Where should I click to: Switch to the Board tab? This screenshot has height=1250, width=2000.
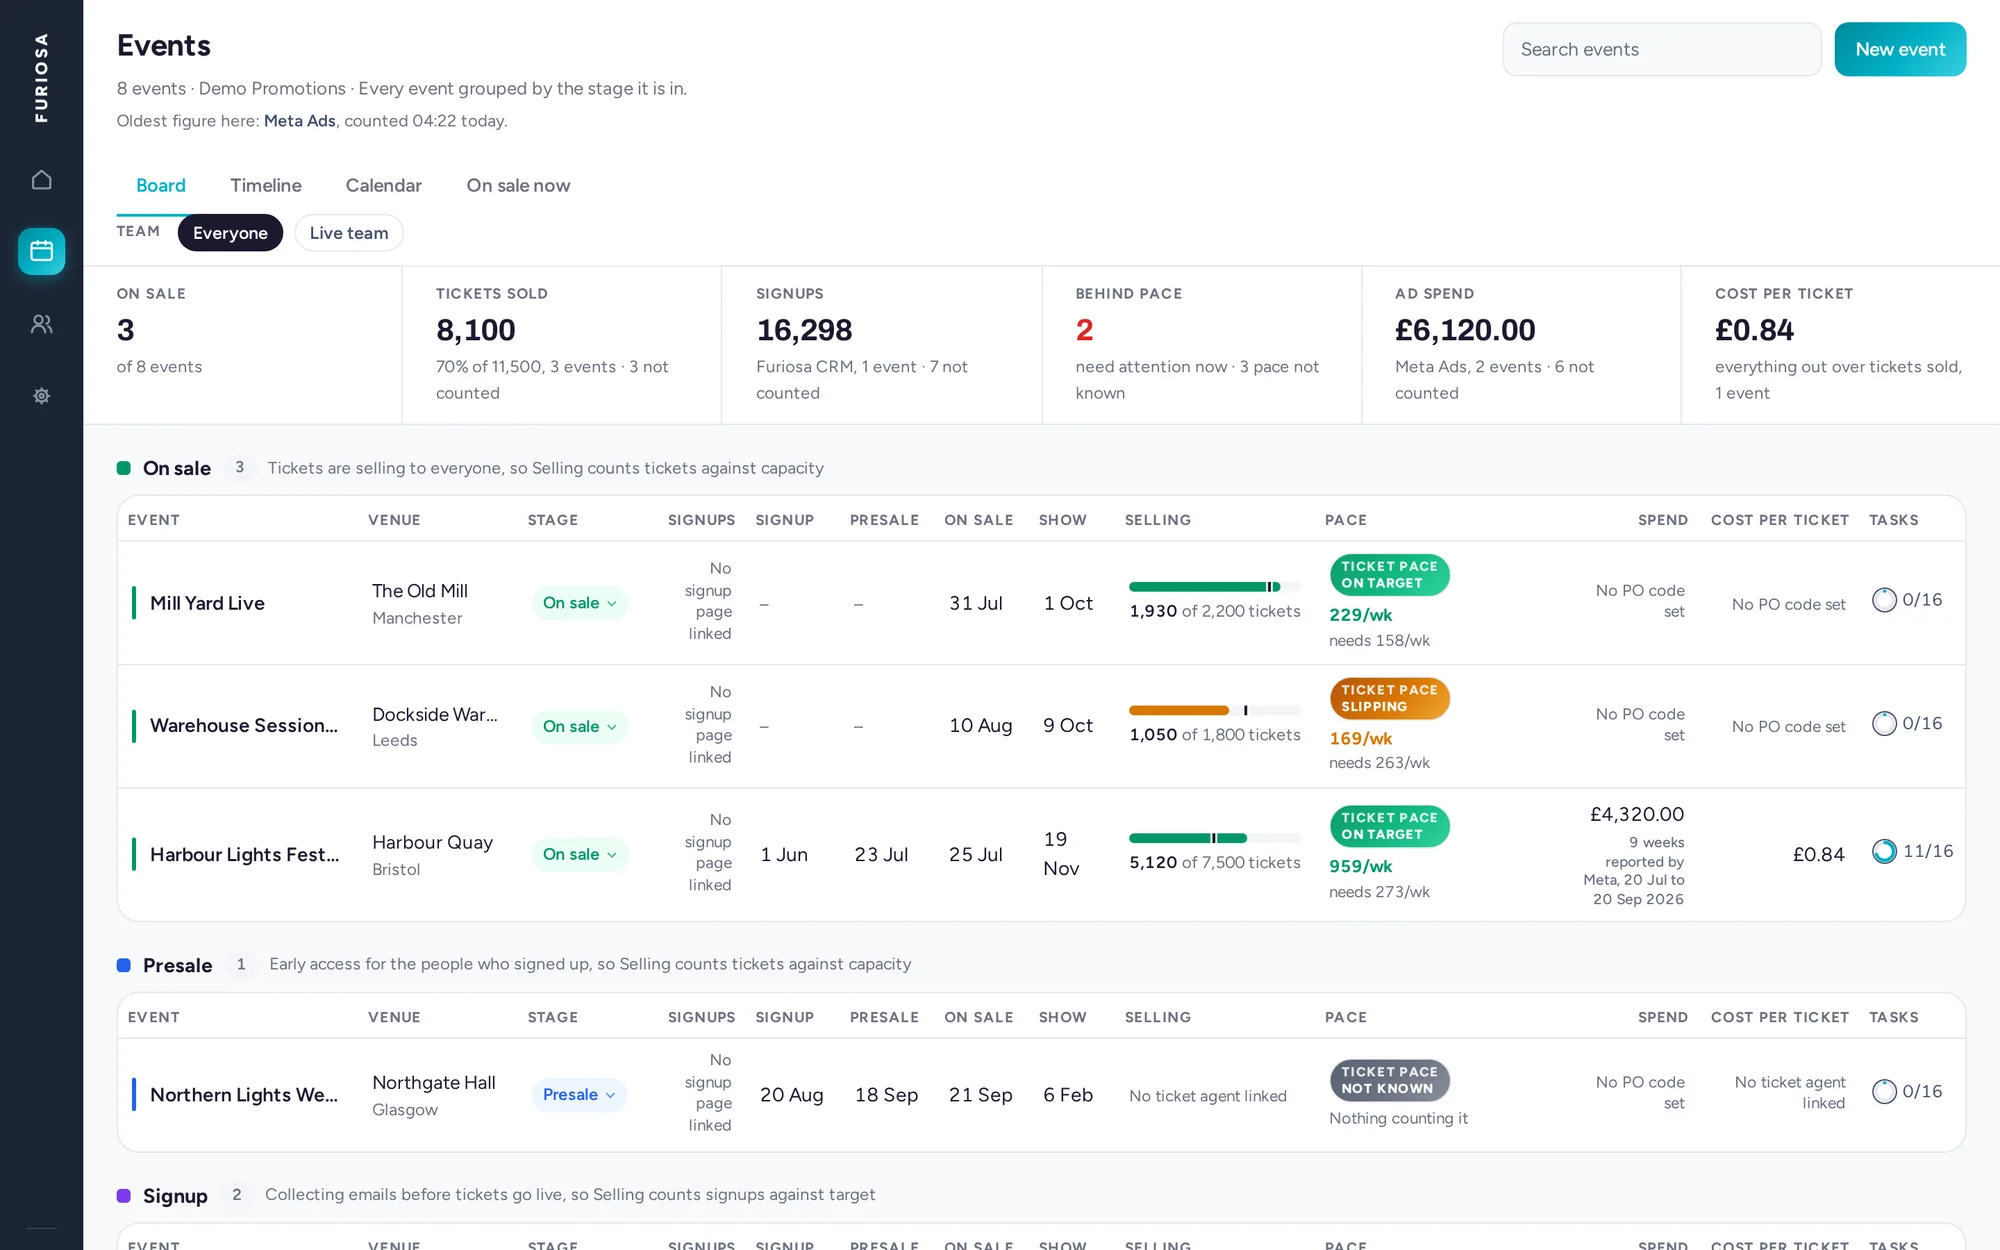coord(161,186)
